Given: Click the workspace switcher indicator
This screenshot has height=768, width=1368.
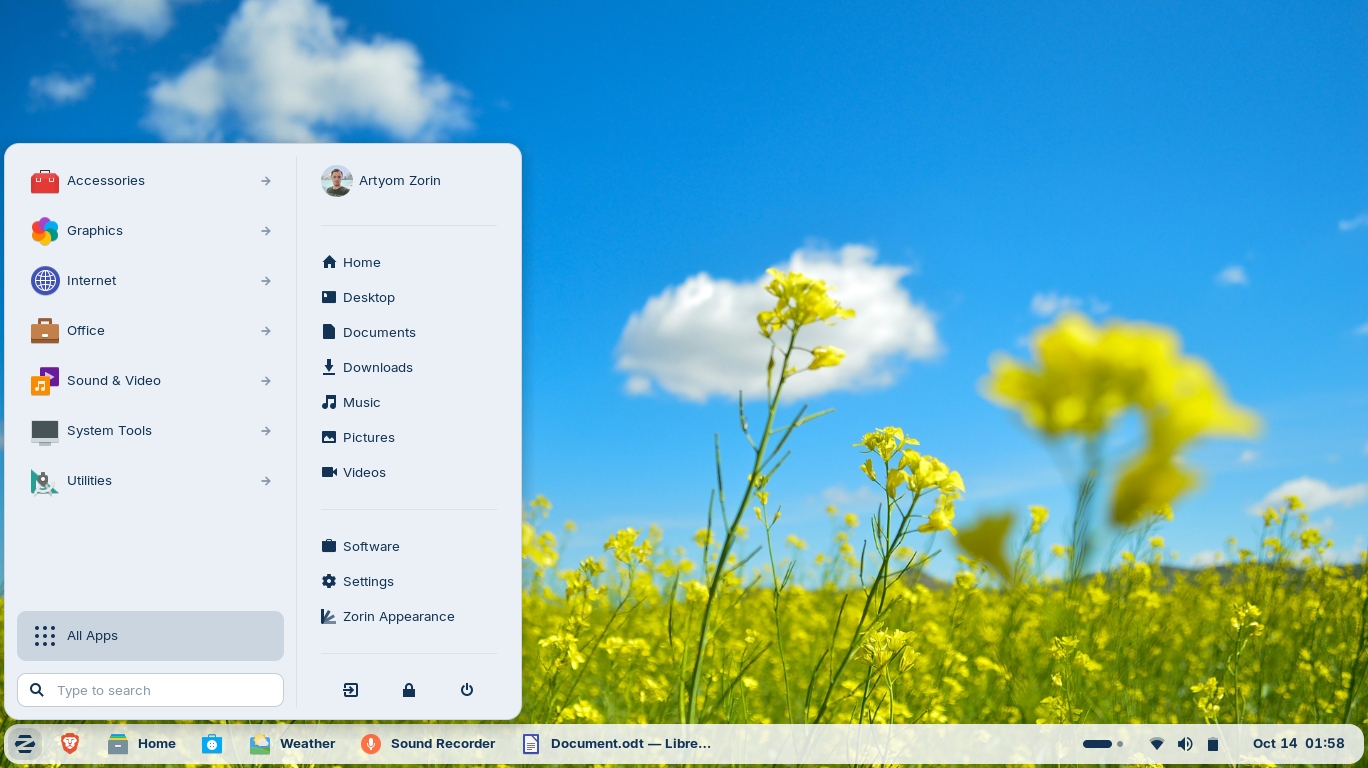Looking at the screenshot, I should [1103, 743].
